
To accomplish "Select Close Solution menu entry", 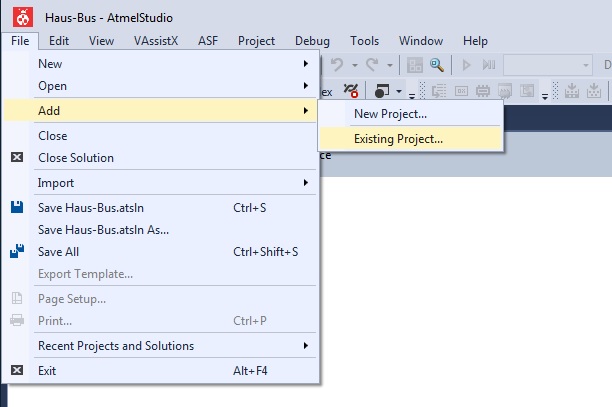I will 161,158.
